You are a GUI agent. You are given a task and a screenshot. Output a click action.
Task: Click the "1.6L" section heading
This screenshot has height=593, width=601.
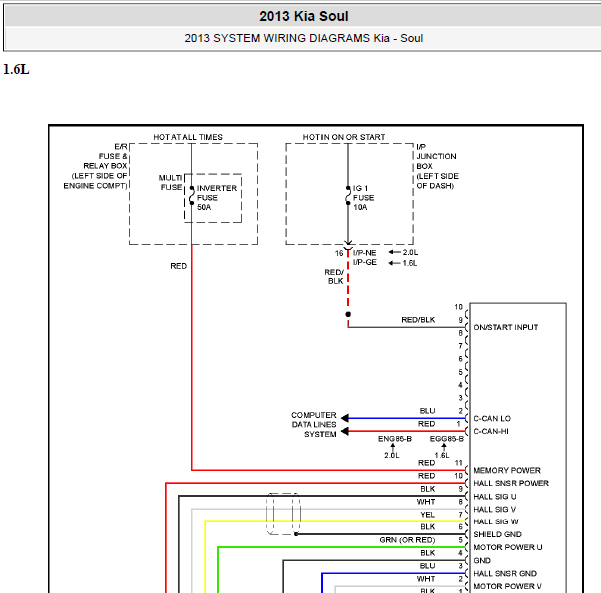click(16, 70)
